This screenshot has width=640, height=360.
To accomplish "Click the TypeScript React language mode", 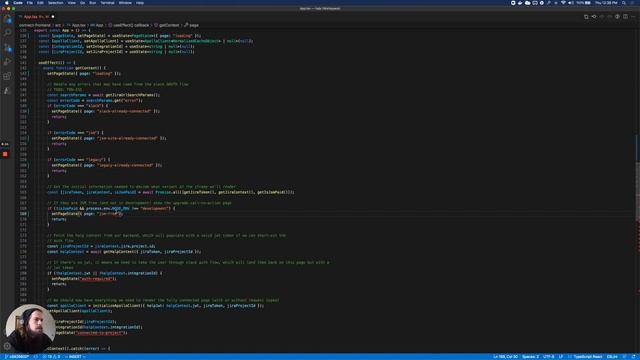I will [x=588, y=357].
